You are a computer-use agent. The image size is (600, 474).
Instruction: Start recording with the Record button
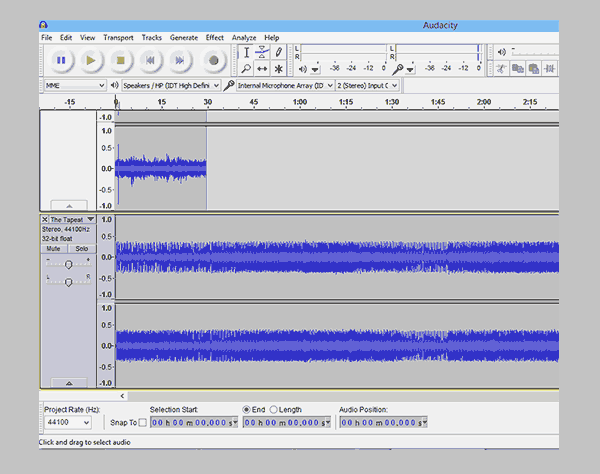[x=214, y=60]
